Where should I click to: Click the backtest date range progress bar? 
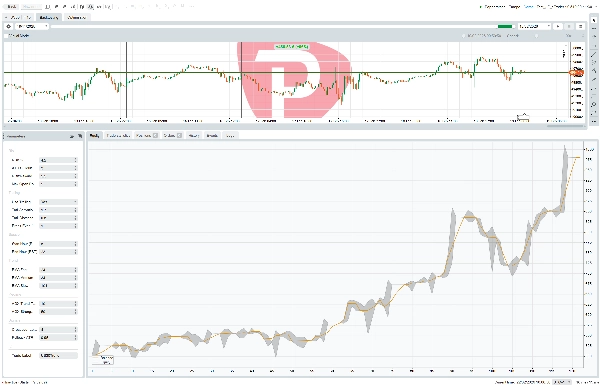[x=282, y=26]
